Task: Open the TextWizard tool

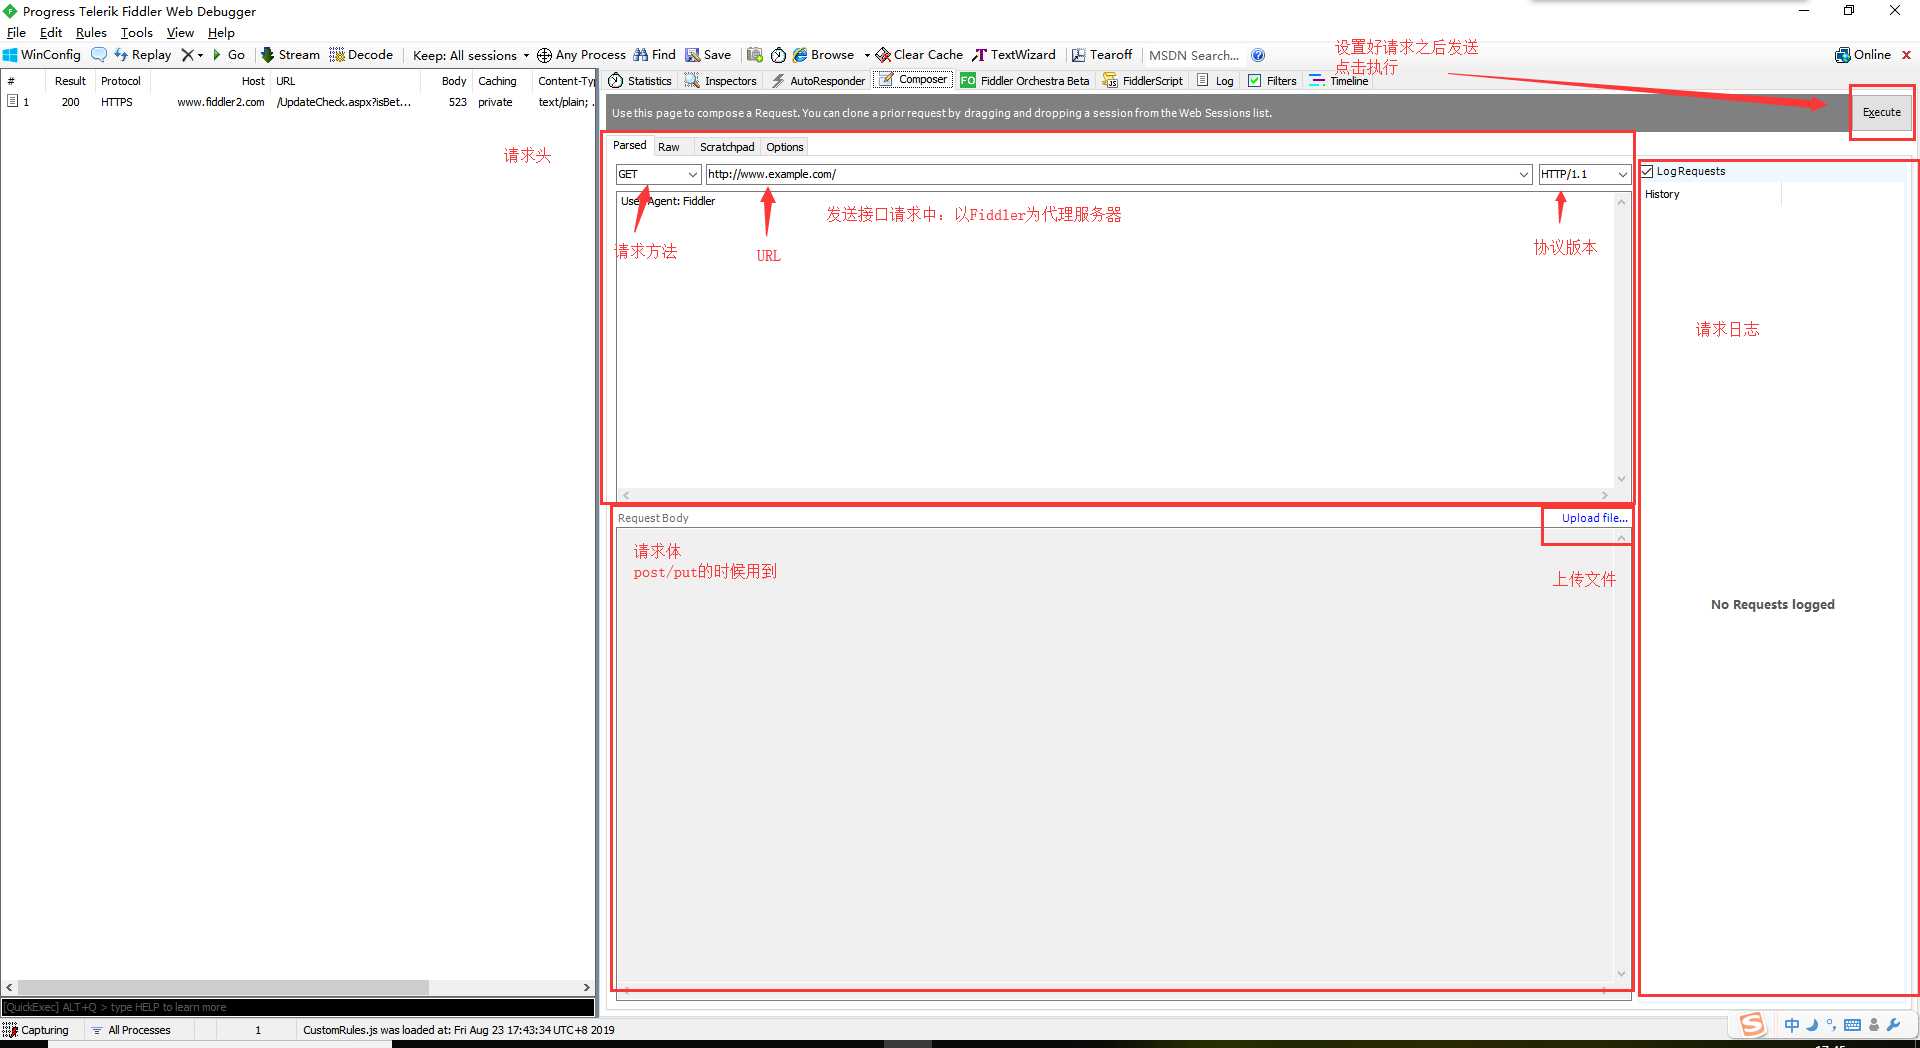Action: click(x=1014, y=55)
